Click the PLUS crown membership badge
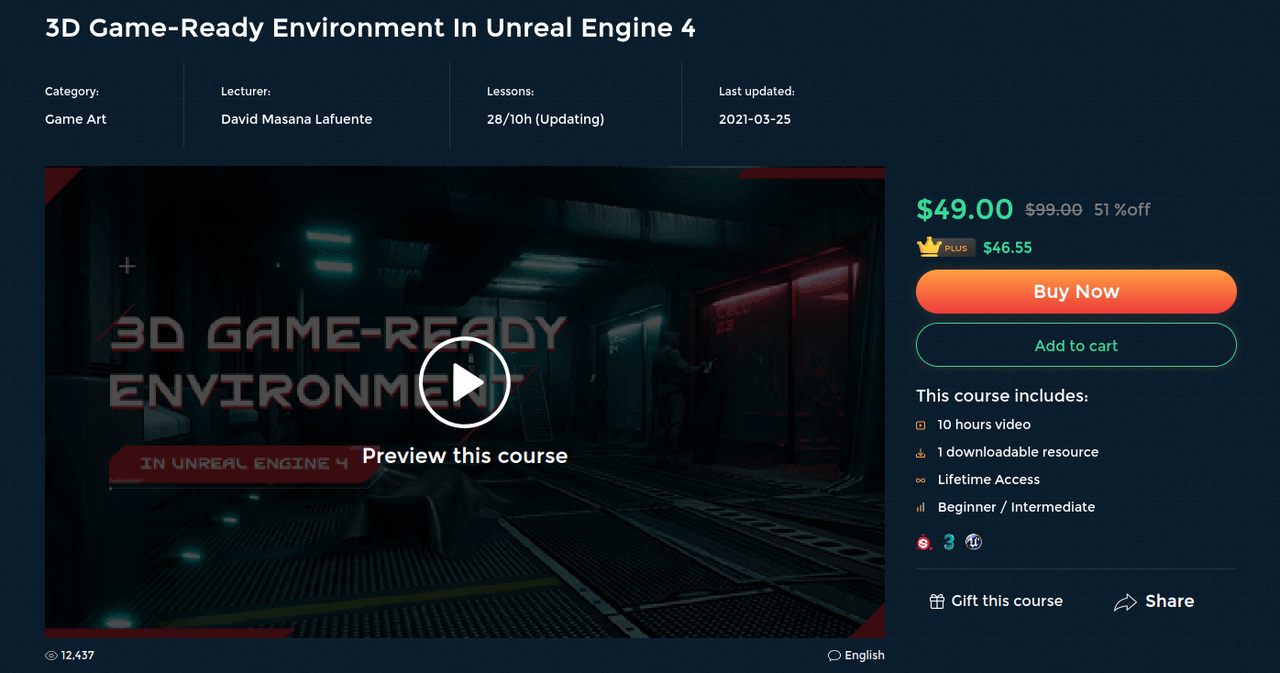 (x=945, y=247)
